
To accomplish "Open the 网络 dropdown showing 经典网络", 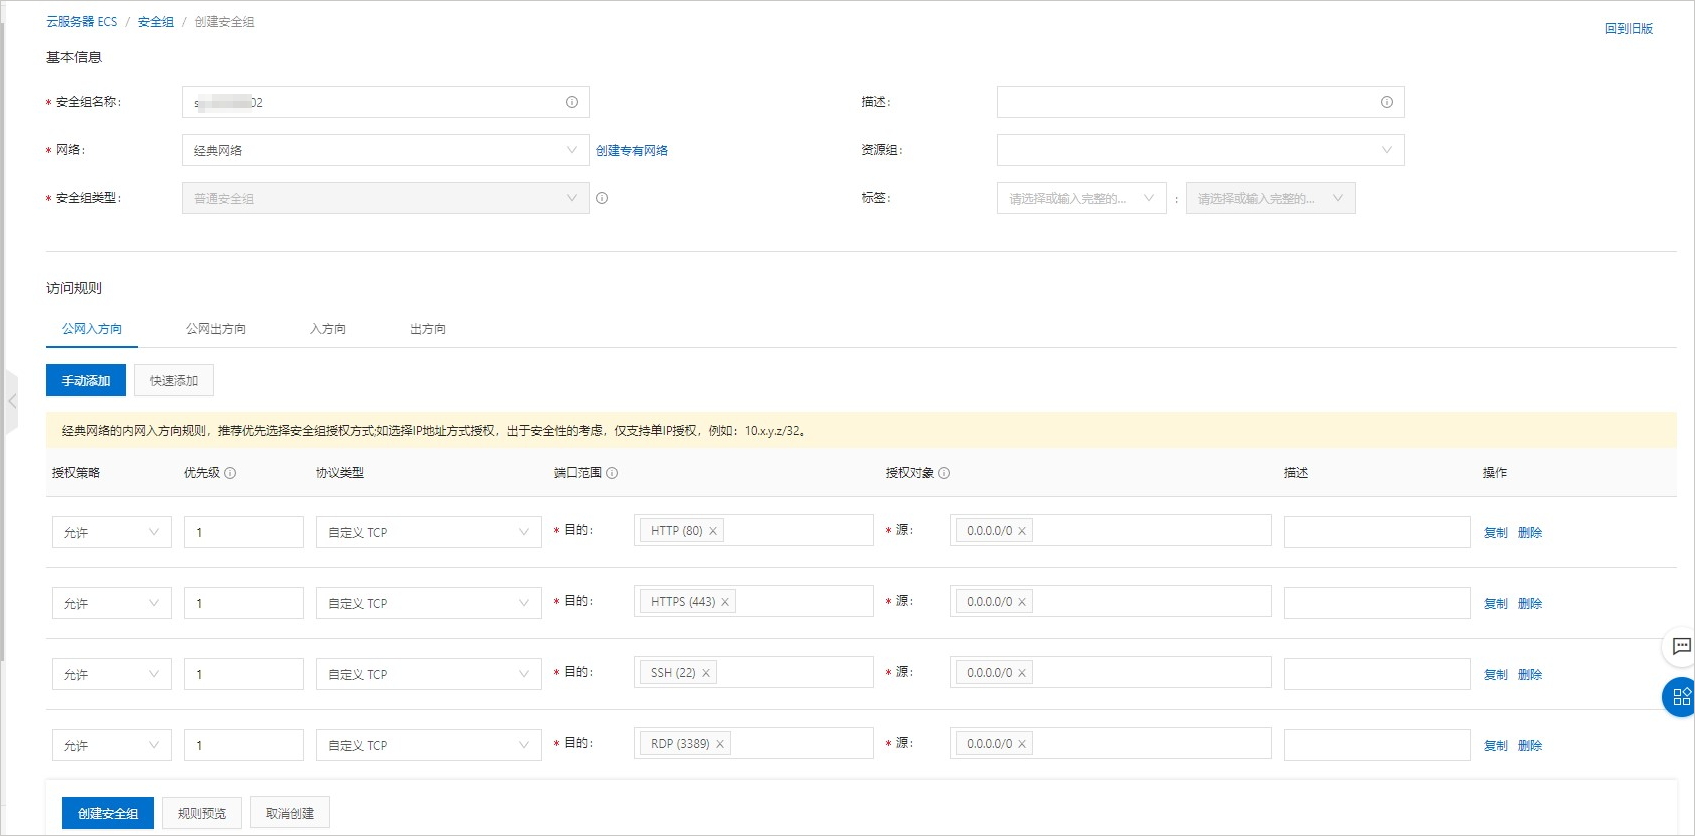I will pos(385,150).
